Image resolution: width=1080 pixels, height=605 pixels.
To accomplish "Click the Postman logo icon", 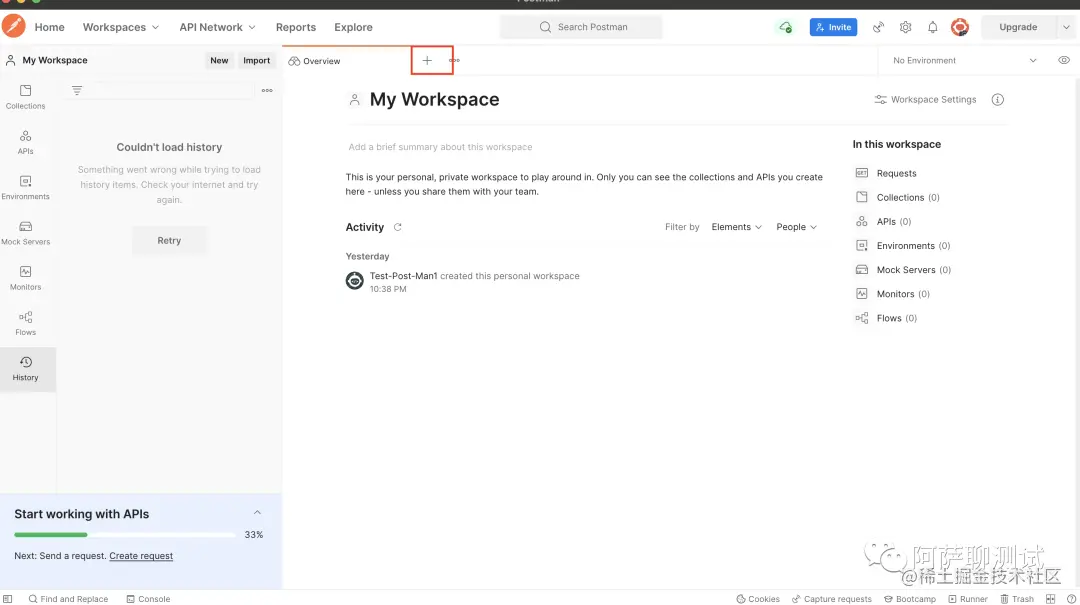I will tap(13, 26).
